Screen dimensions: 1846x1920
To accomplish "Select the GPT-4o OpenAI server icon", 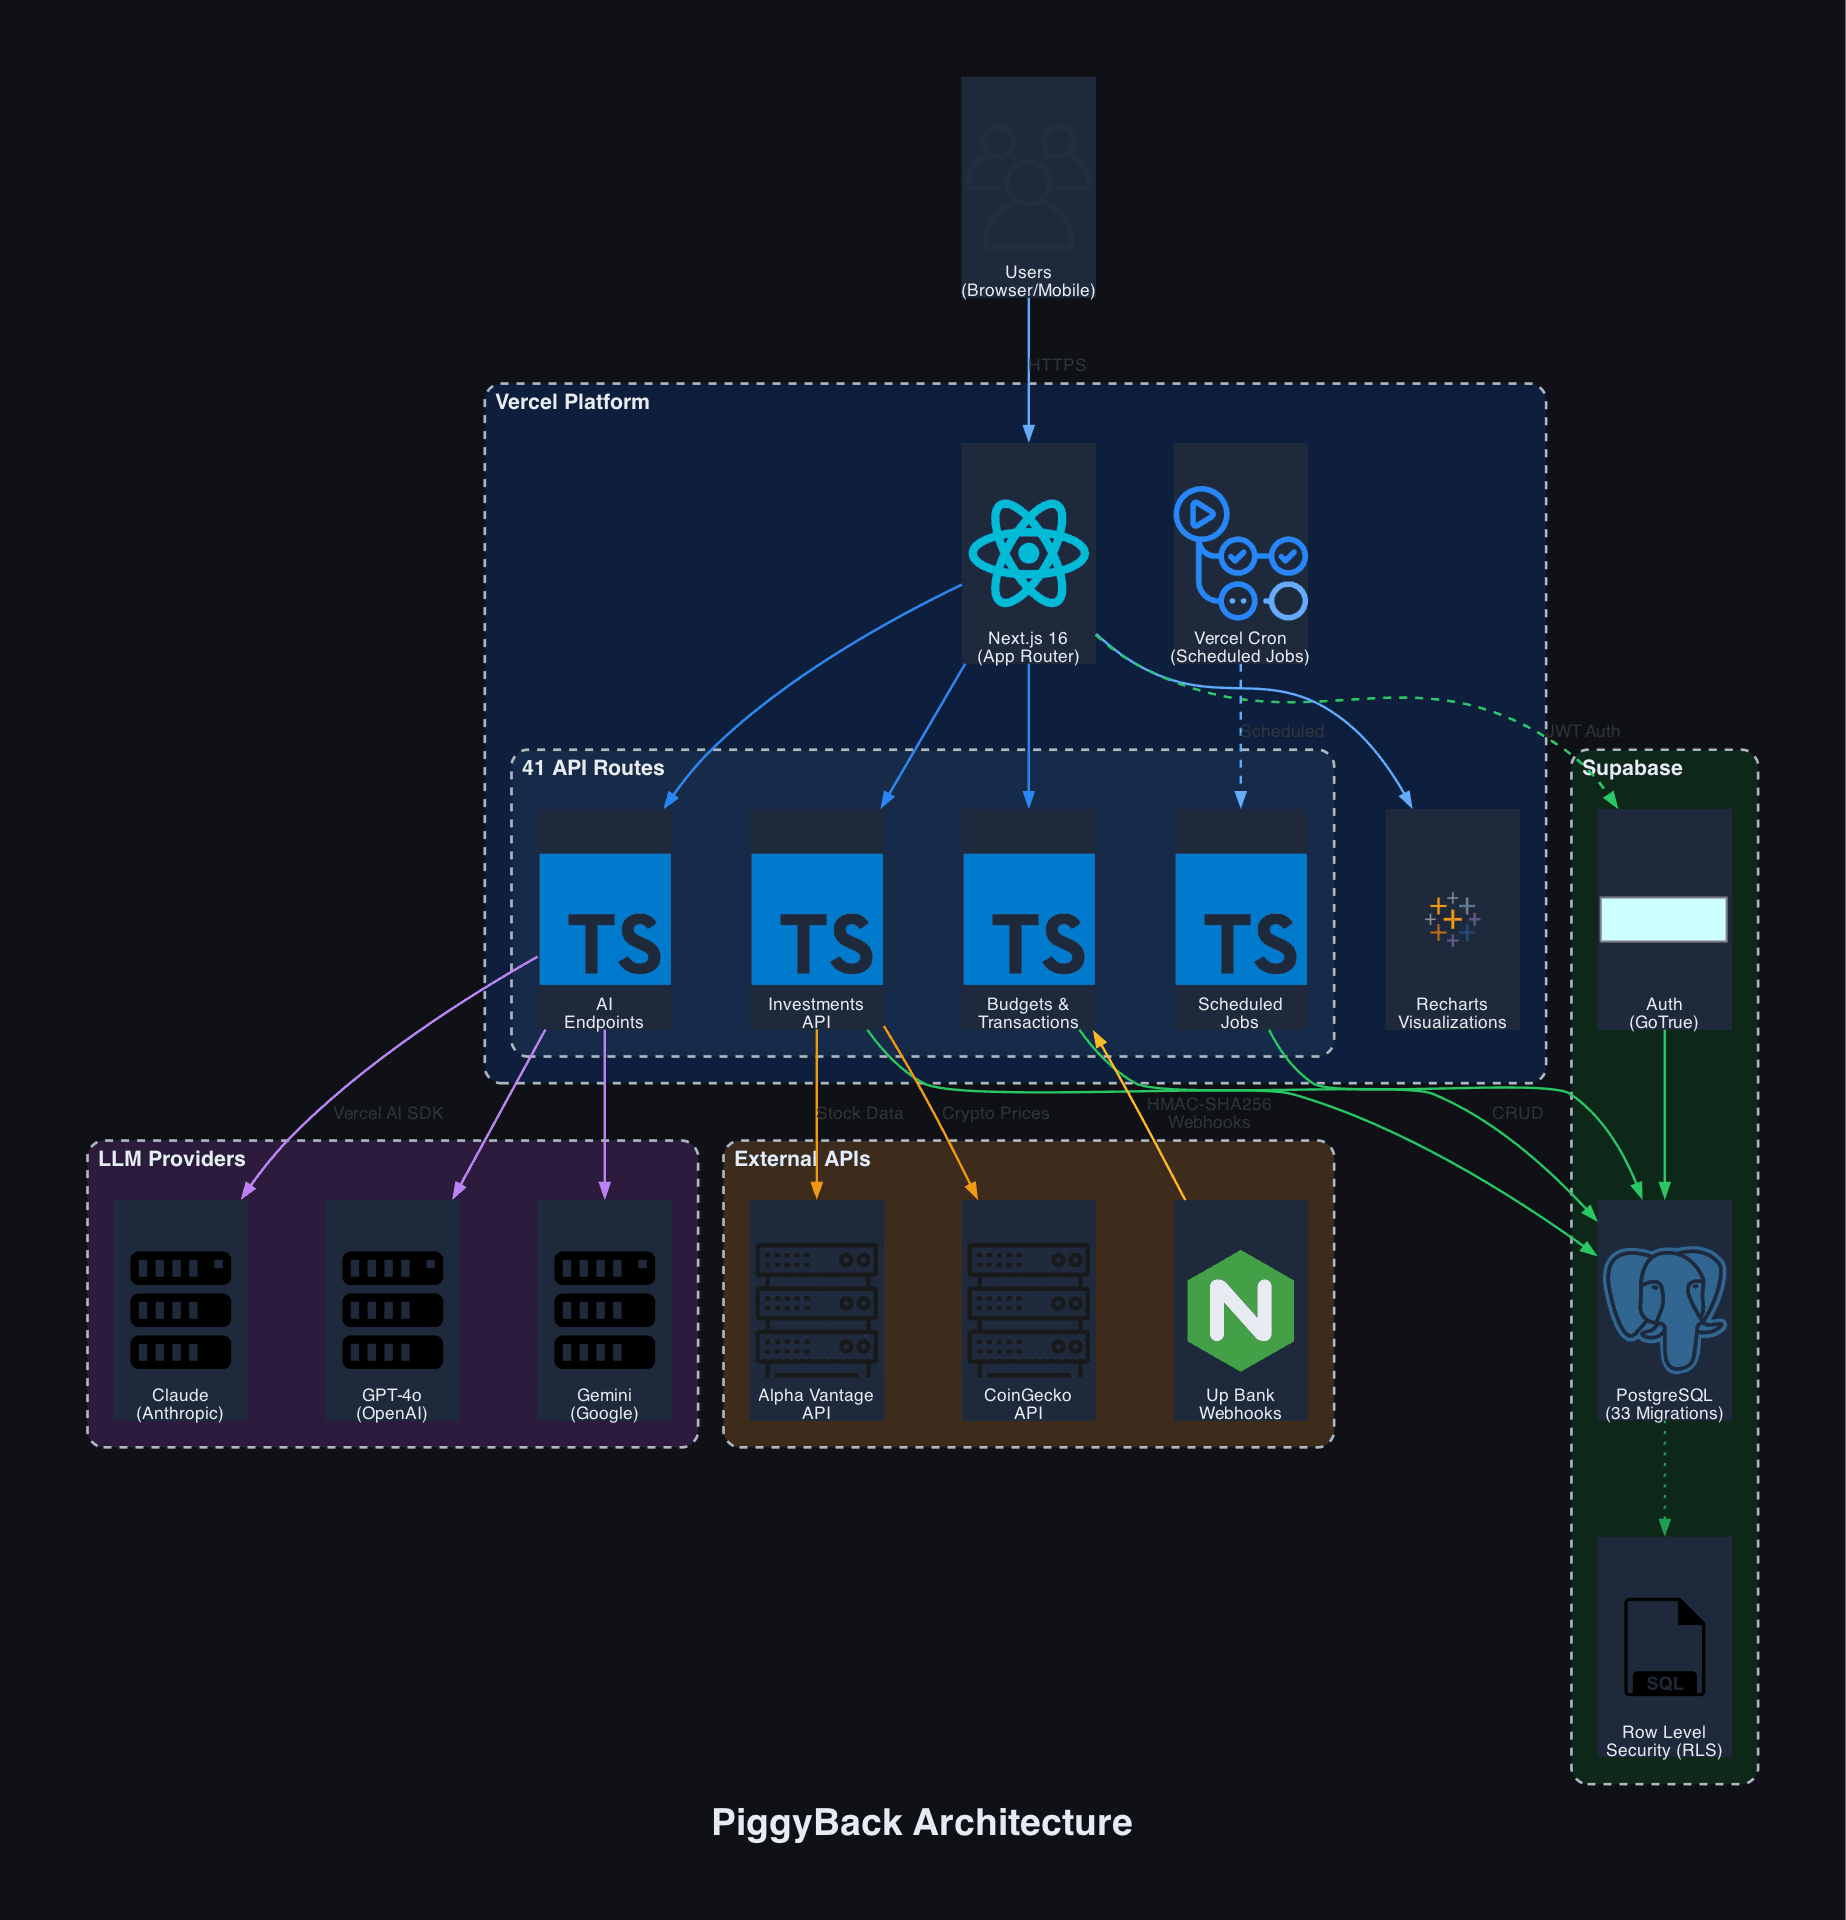I will click(392, 1308).
